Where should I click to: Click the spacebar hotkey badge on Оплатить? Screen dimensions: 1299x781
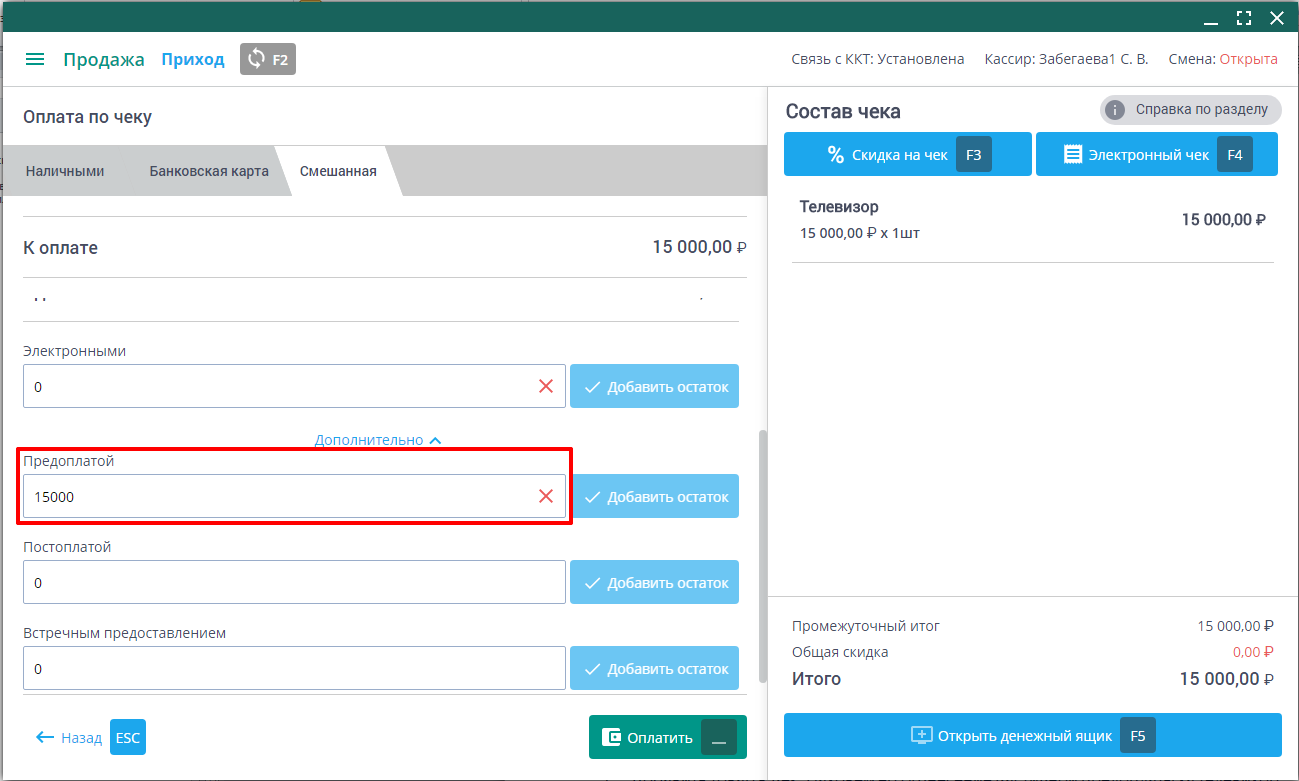coord(719,738)
